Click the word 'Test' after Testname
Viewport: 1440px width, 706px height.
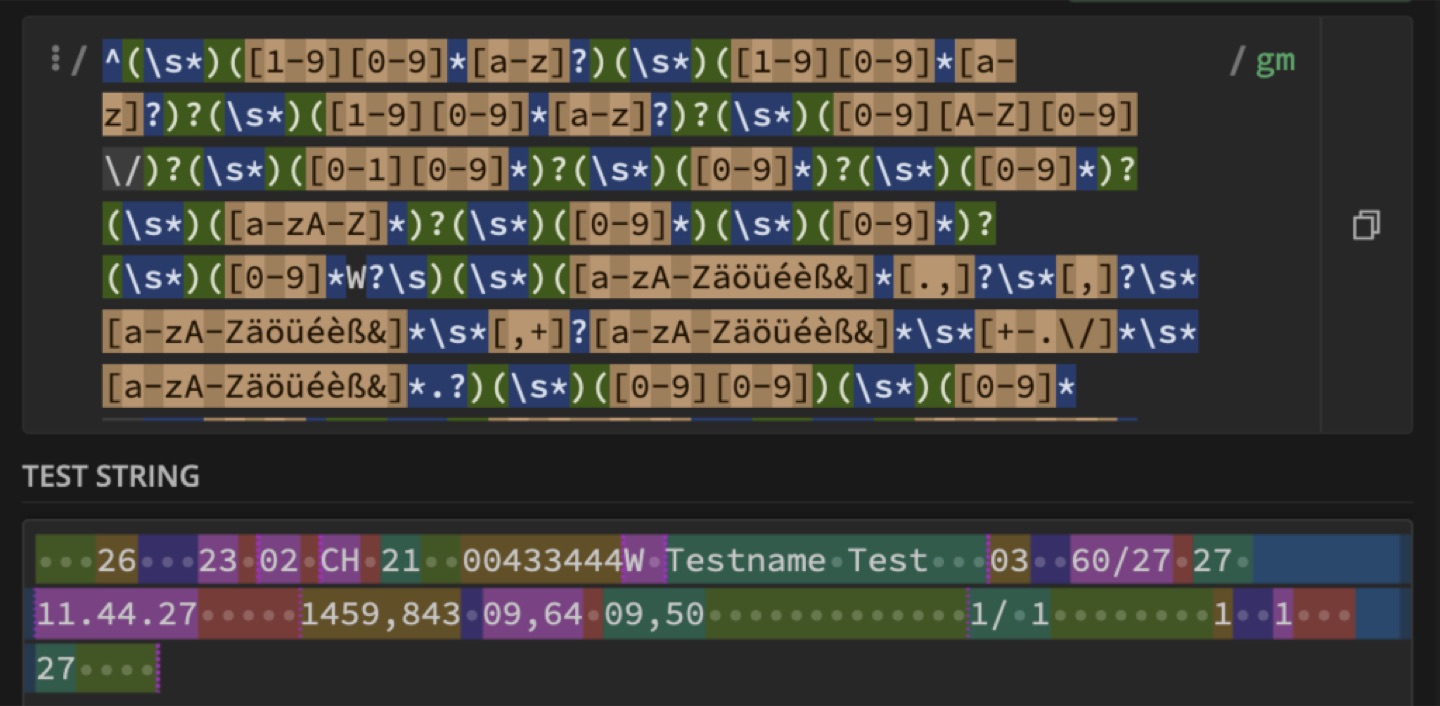click(888, 560)
